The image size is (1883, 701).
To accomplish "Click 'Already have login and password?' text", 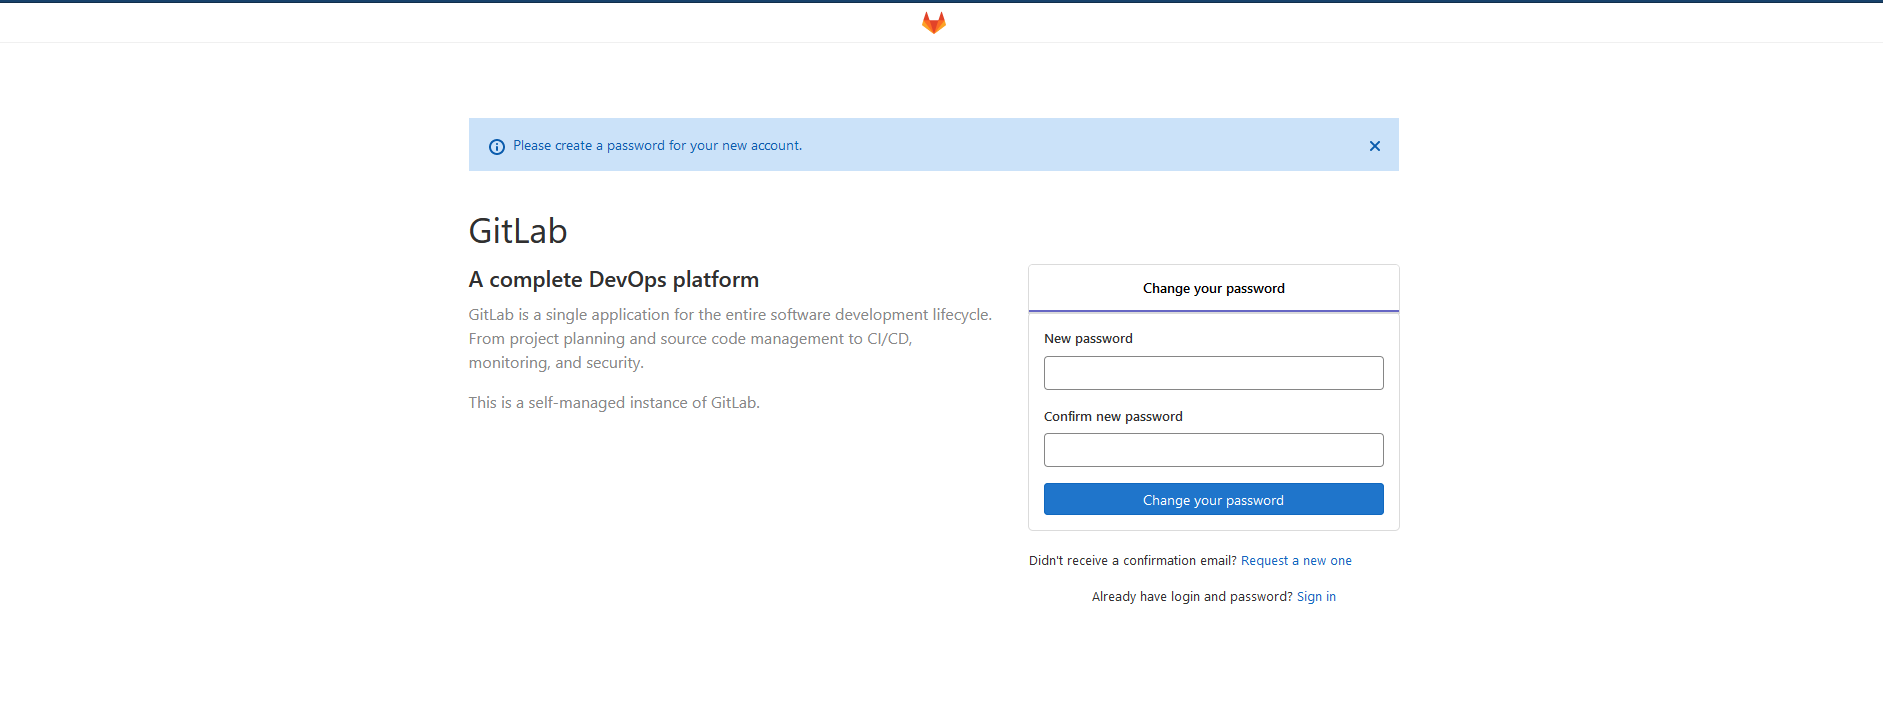I will pos(1192,597).
